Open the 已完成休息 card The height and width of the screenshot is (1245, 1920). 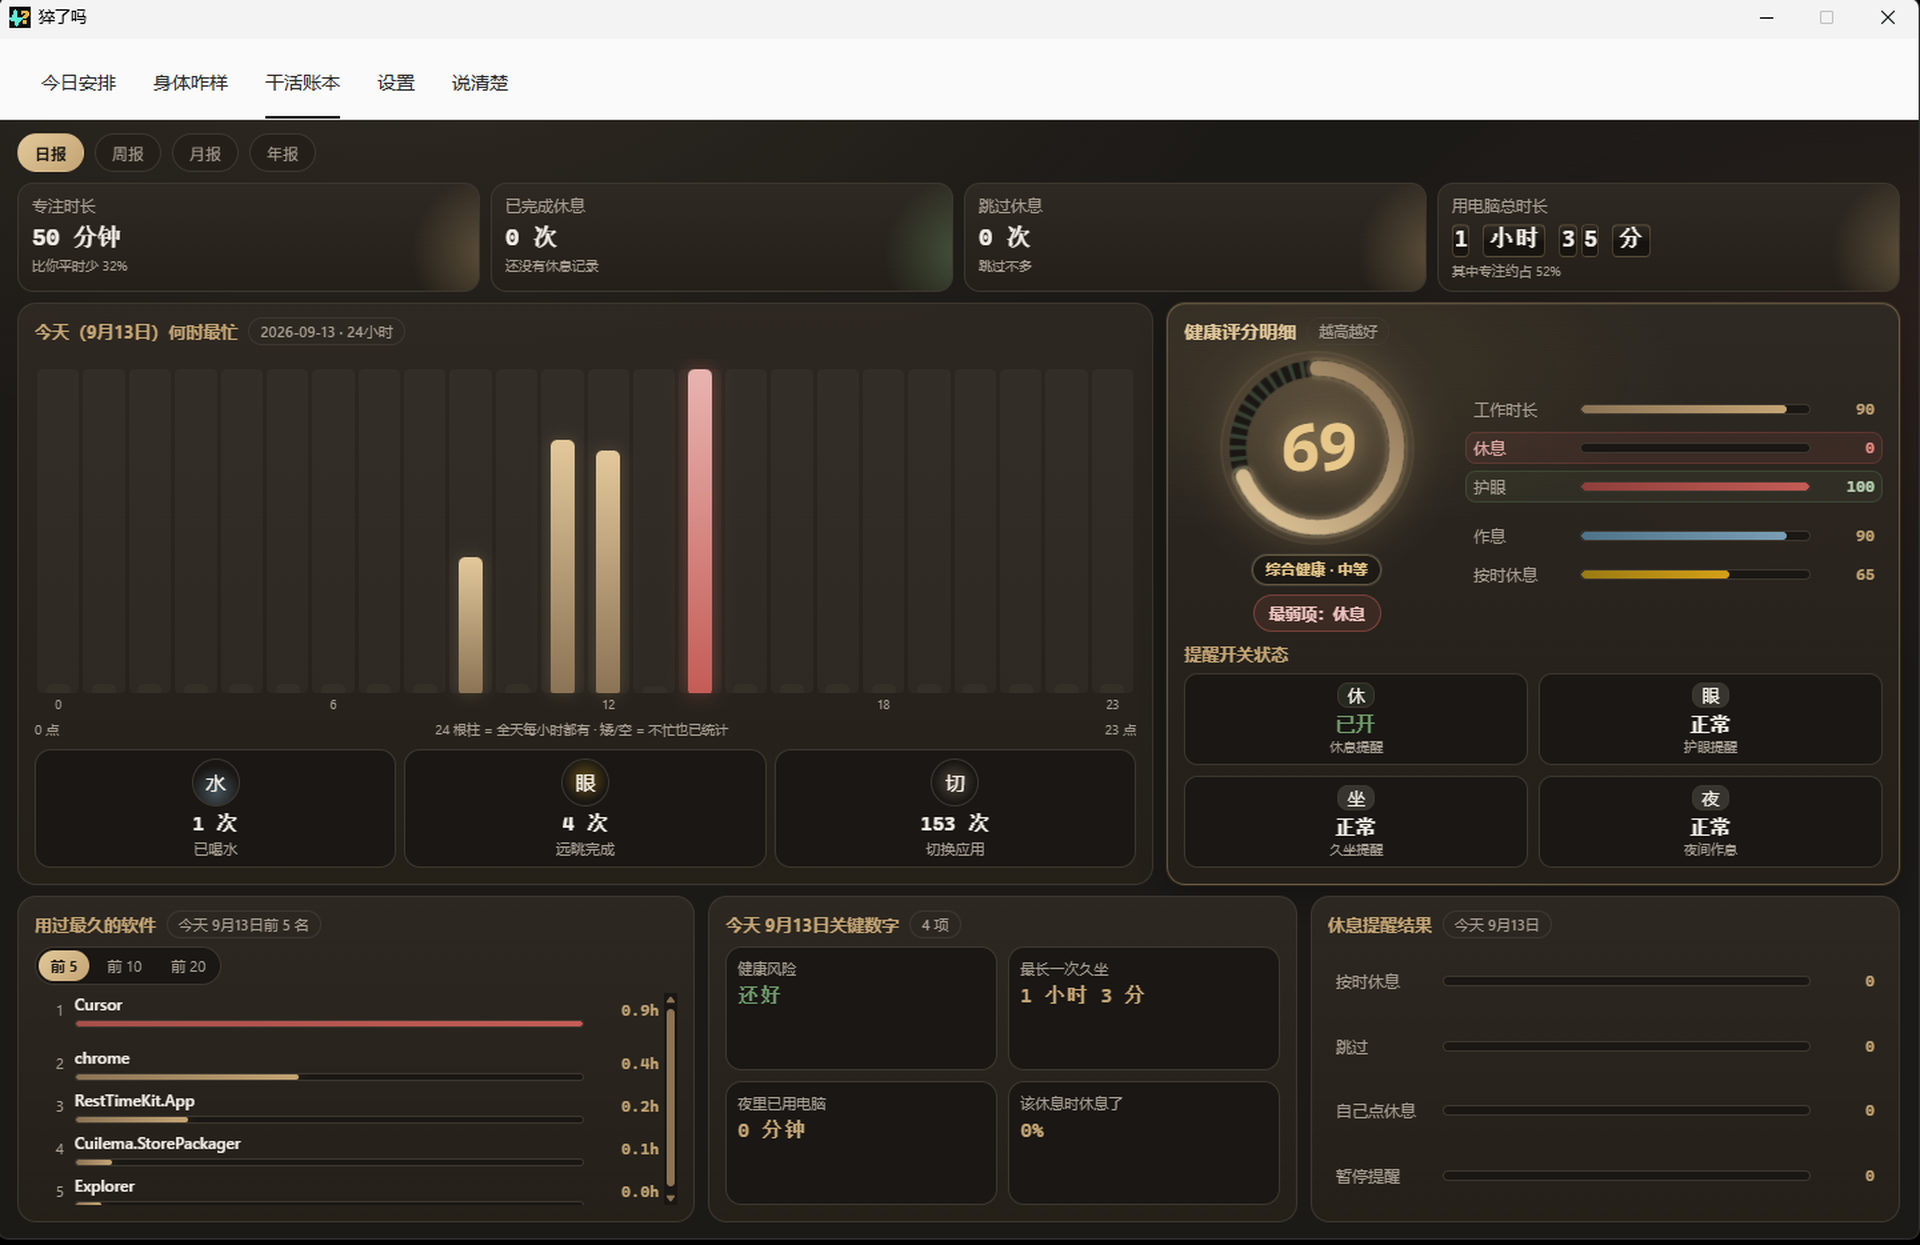point(721,237)
